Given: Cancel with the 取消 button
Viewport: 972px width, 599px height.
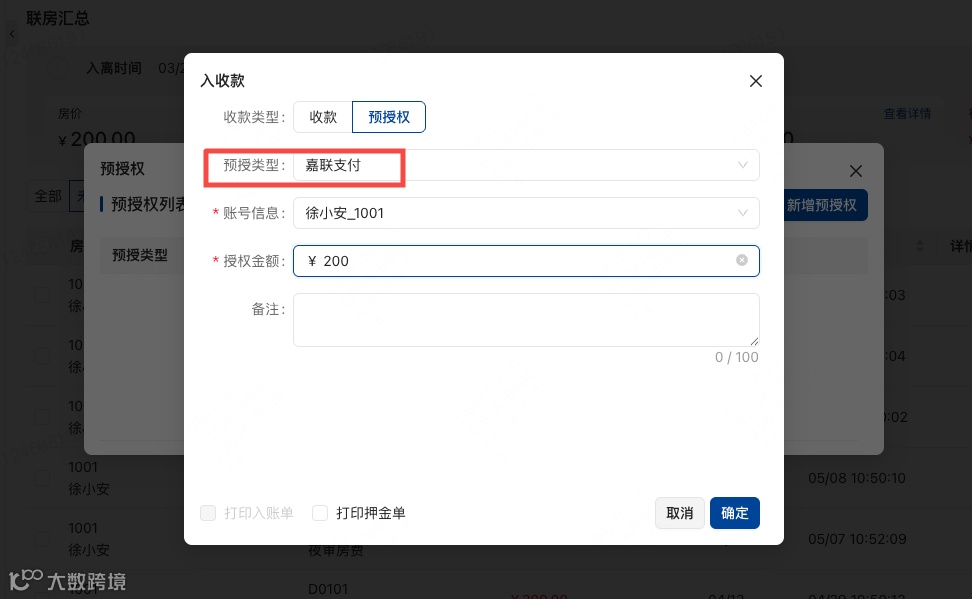Looking at the screenshot, I should (679, 513).
